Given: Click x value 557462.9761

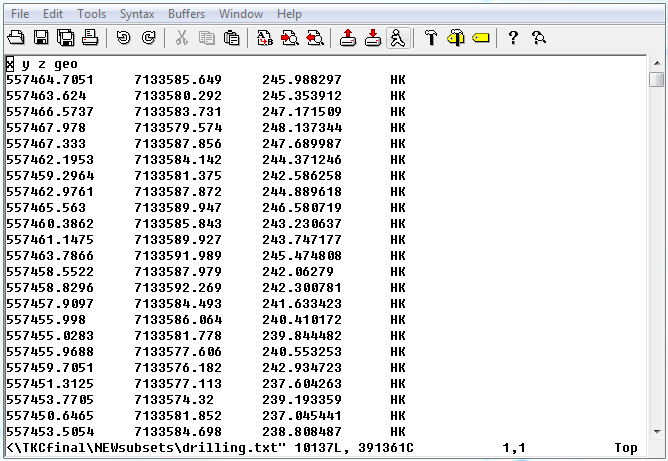Looking at the screenshot, I should pos(50,192).
